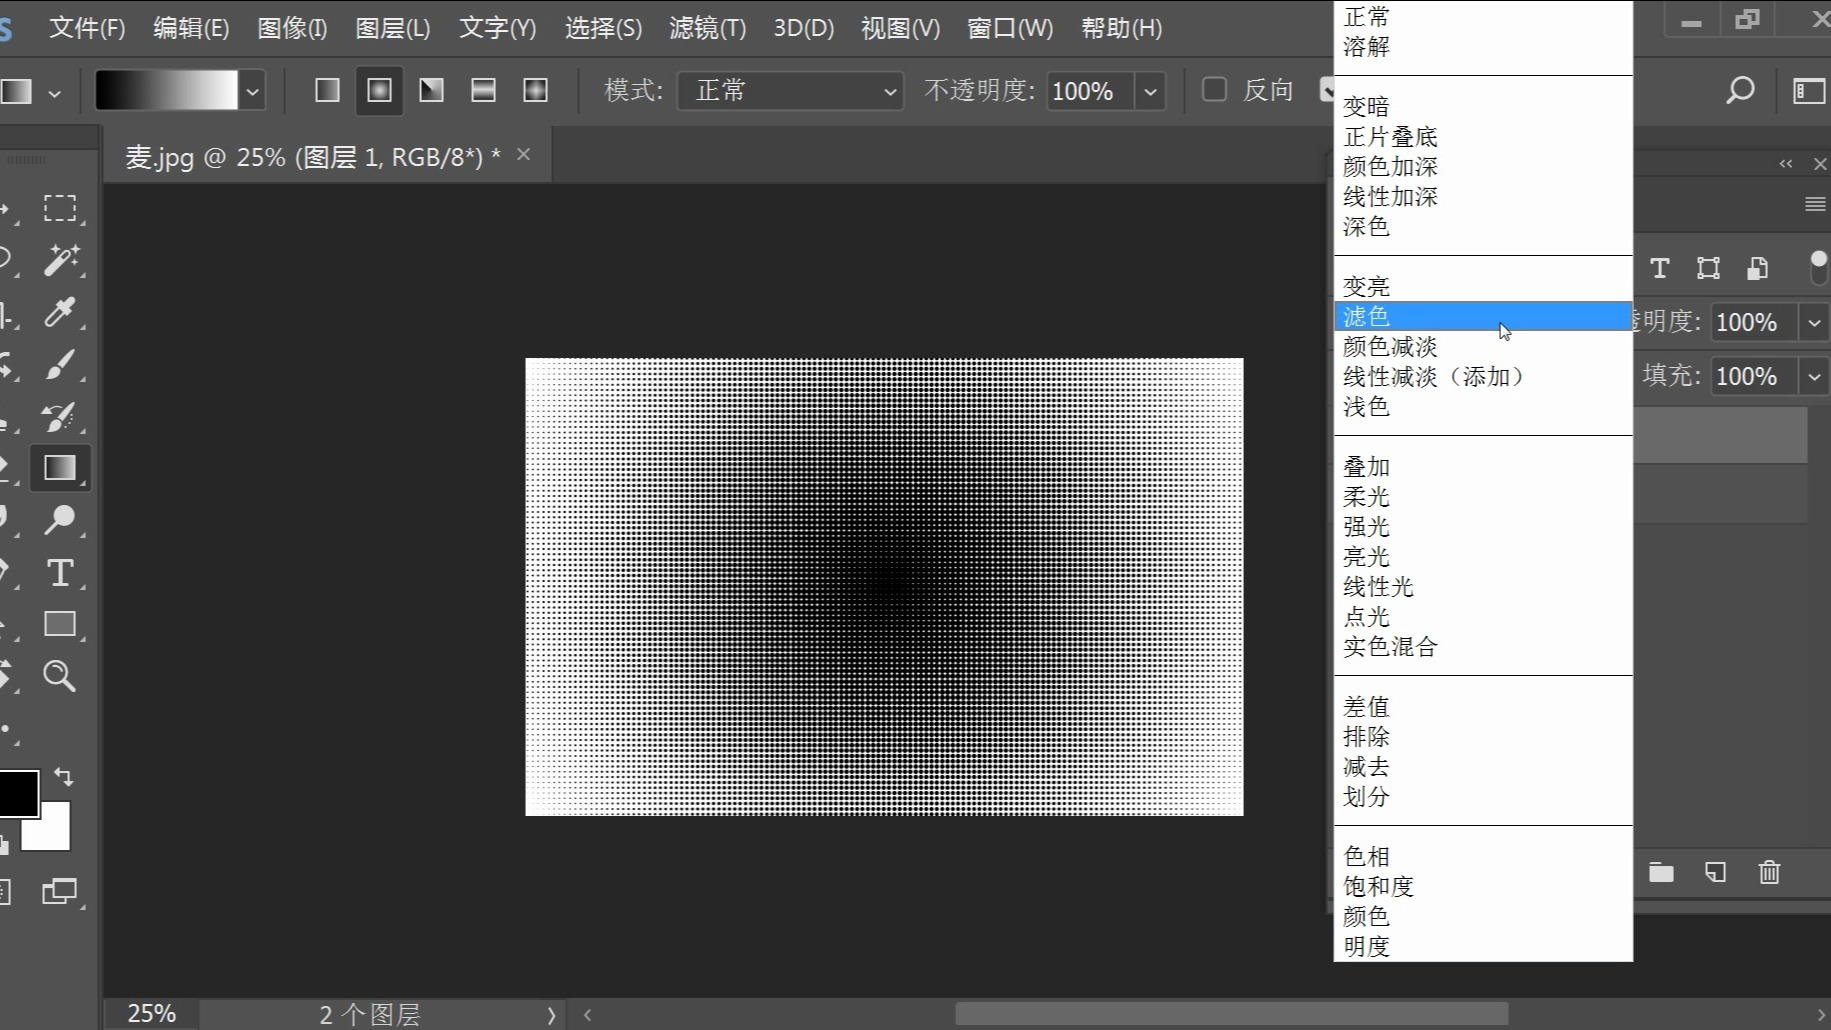Open the status bar info arrow
The image size is (1831, 1030).
551,1015
